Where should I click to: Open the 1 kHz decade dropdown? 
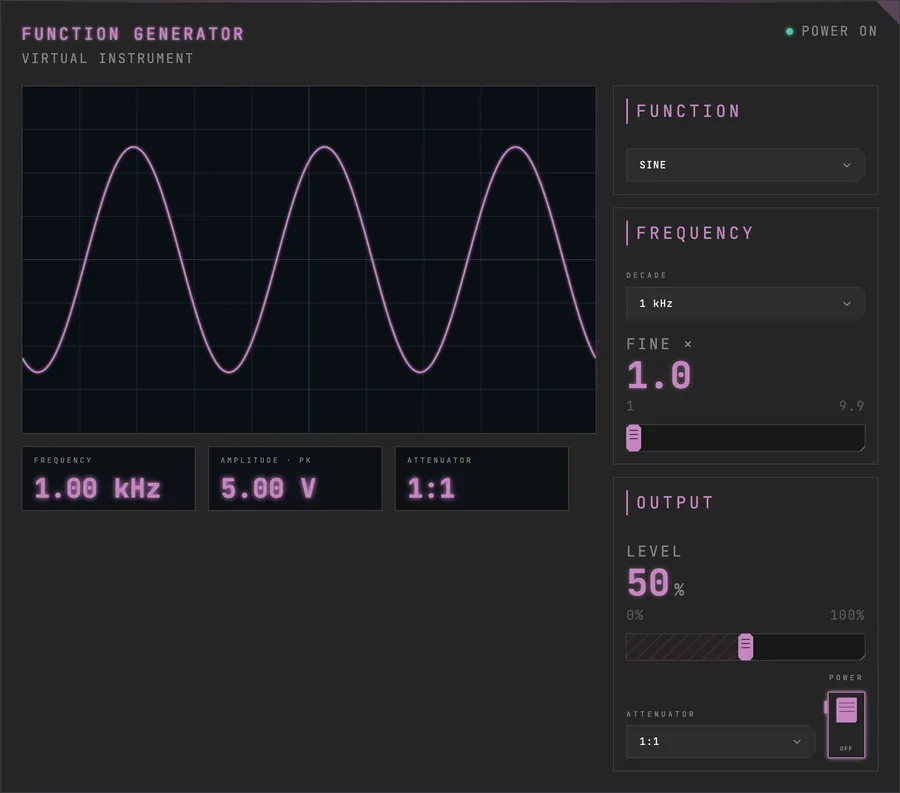(745, 304)
